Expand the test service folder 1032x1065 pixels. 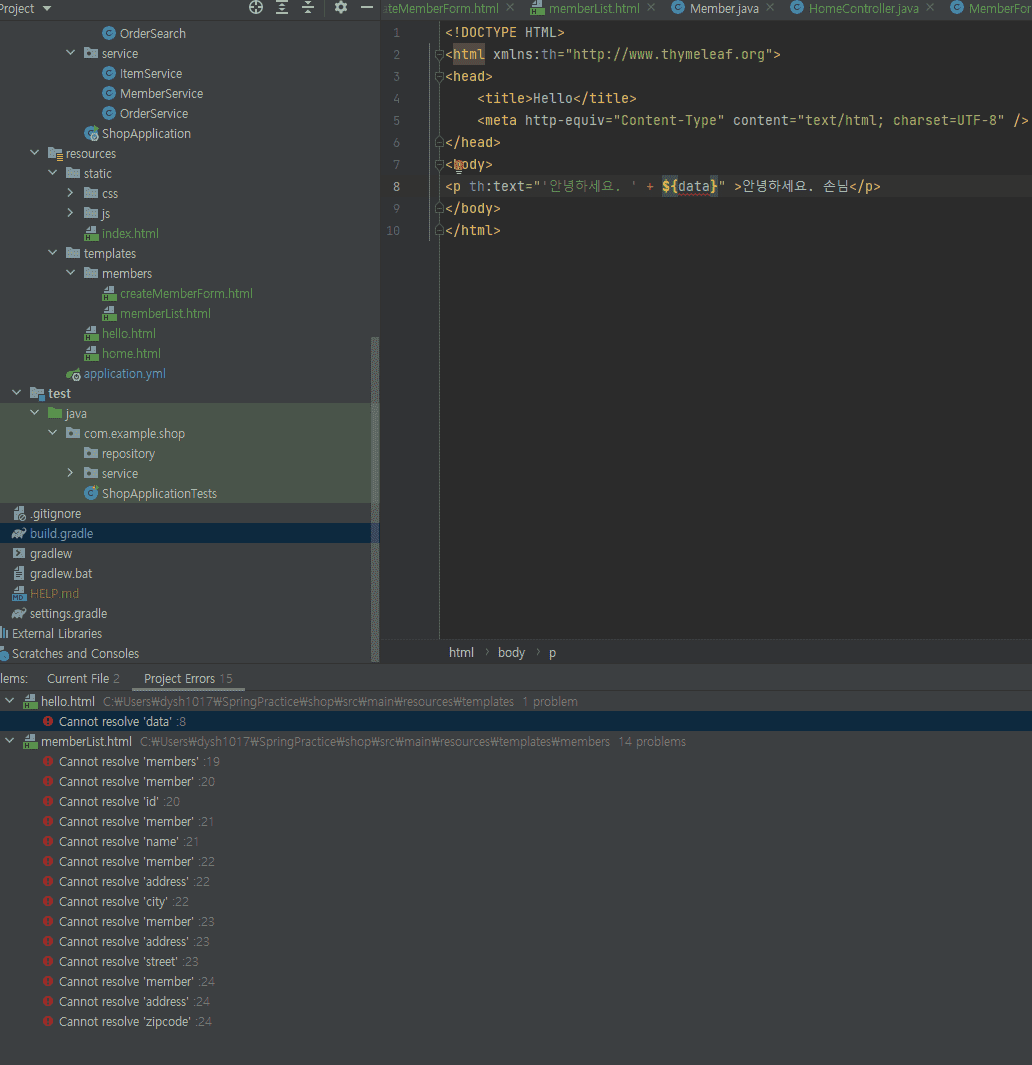click(x=71, y=473)
